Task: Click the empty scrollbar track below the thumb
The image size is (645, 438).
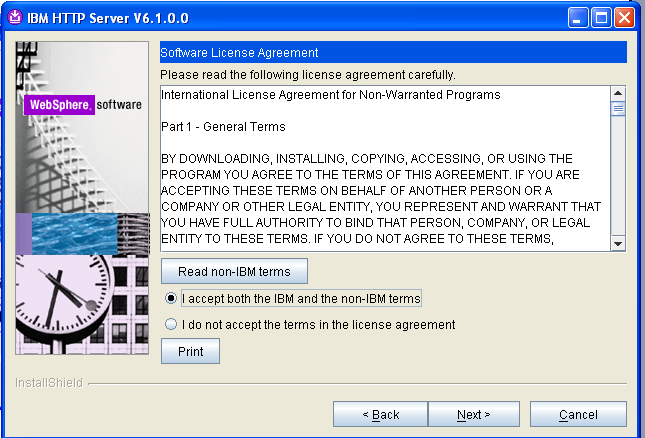Action: point(618,177)
